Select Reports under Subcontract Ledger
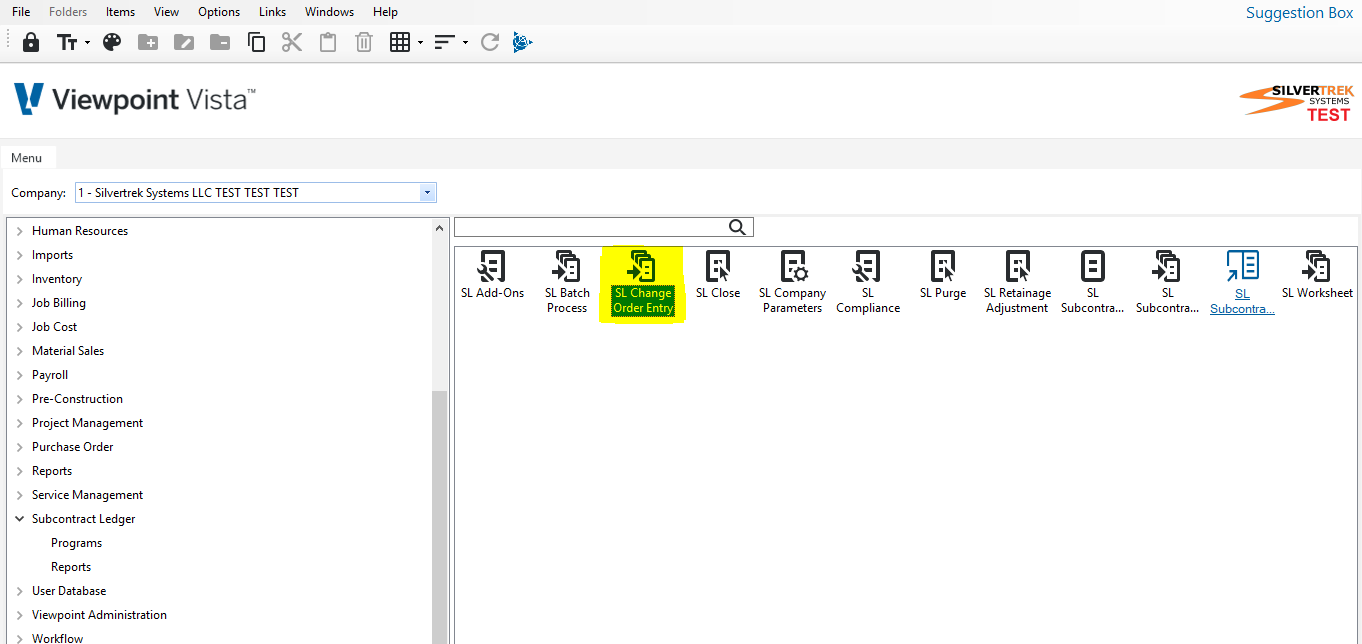The width and height of the screenshot is (1362, 644). [71, 567]
